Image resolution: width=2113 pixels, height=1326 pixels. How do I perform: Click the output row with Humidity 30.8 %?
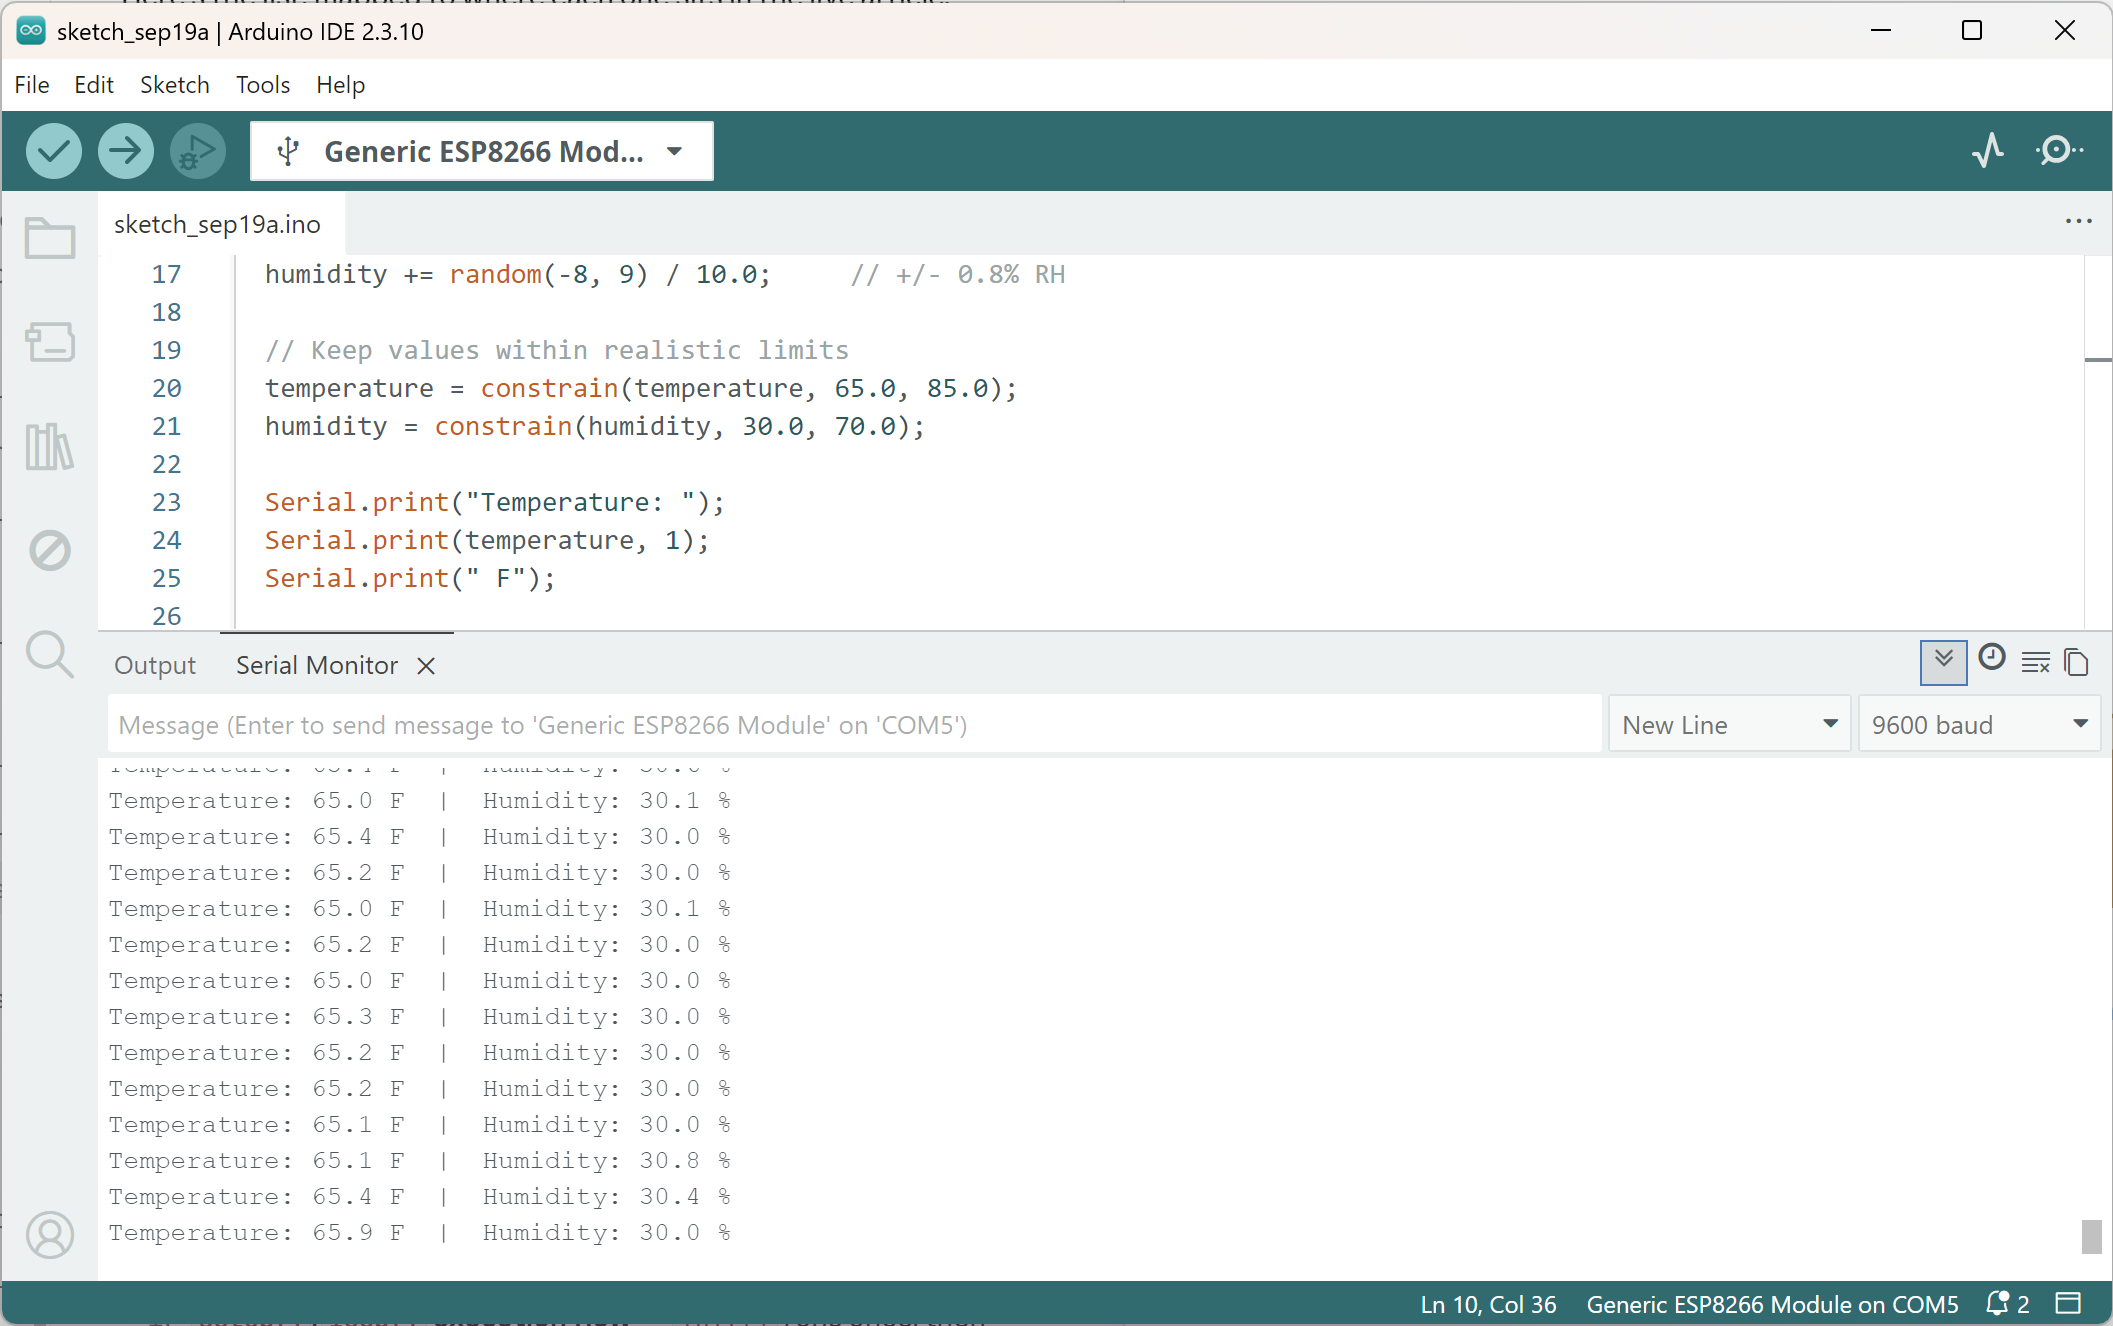(420, 1160)
